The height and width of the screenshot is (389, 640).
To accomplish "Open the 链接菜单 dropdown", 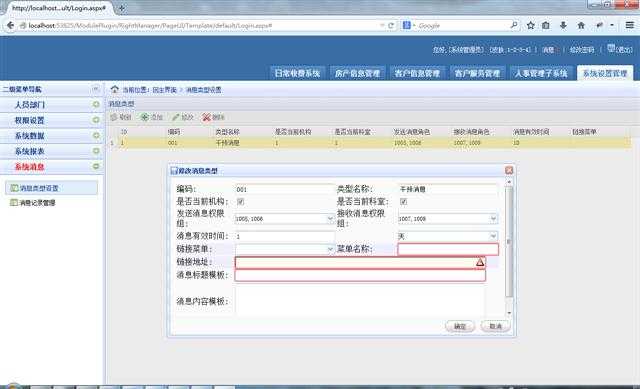I will pyautogui.click(x=330, y=249).
